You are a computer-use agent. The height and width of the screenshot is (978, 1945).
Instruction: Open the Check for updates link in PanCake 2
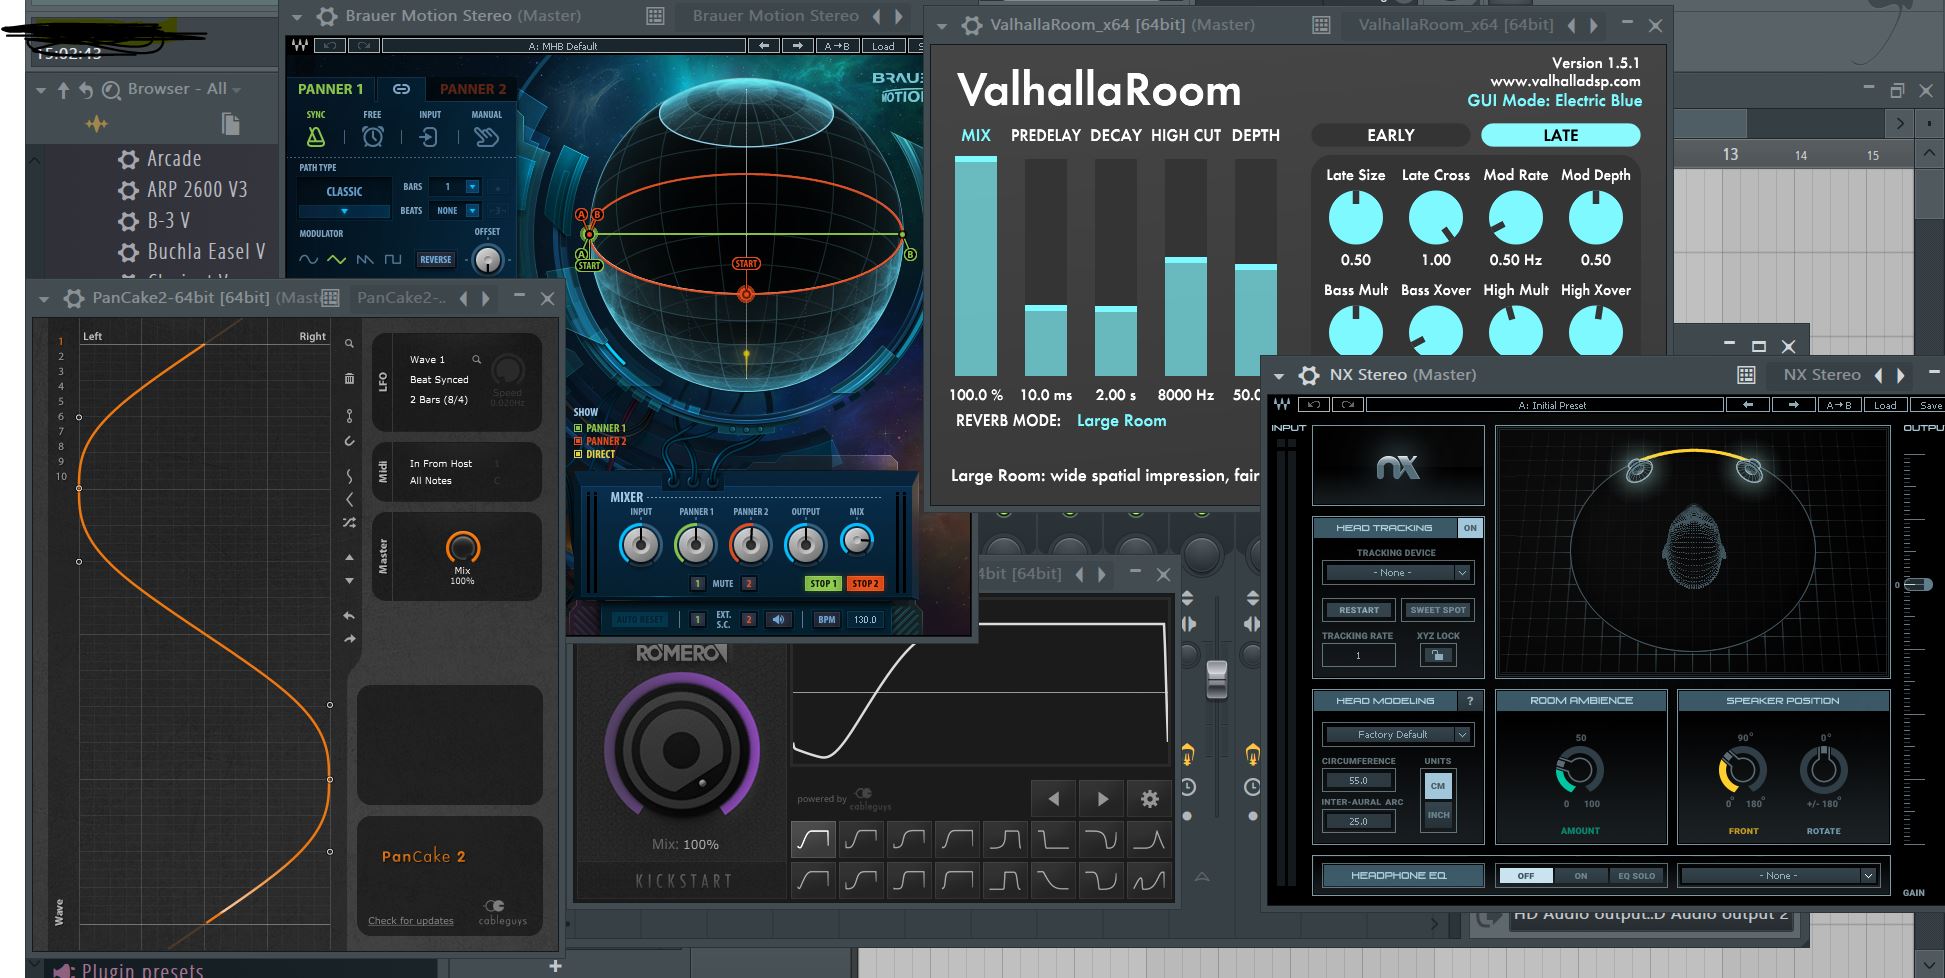tap(410, 921)
